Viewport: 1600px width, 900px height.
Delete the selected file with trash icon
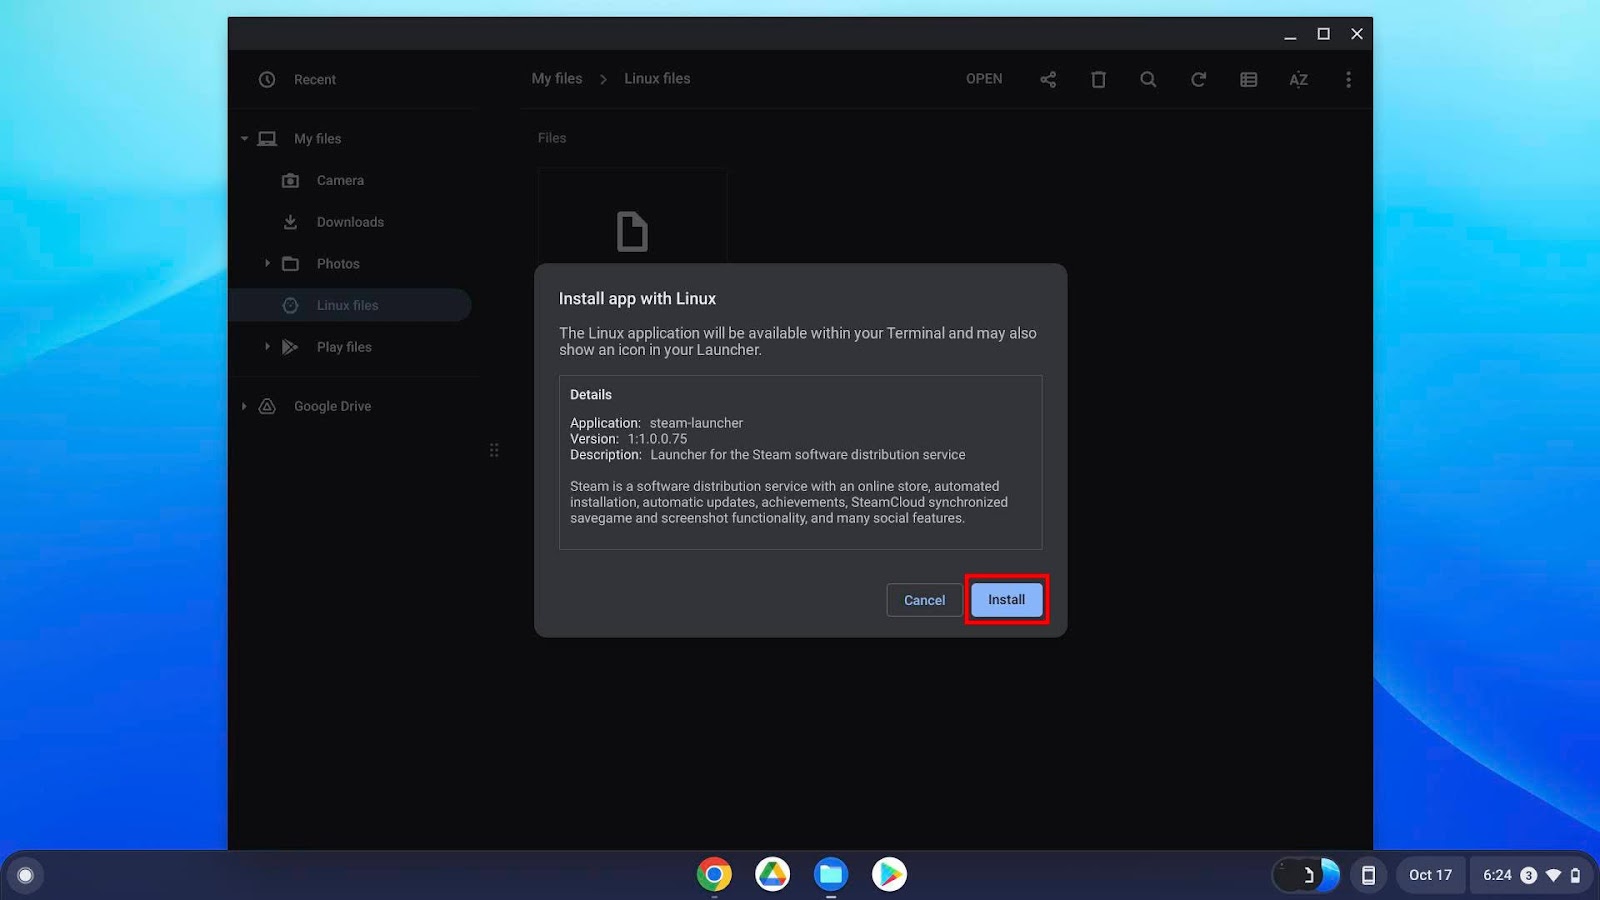(x=1098, y=79)
